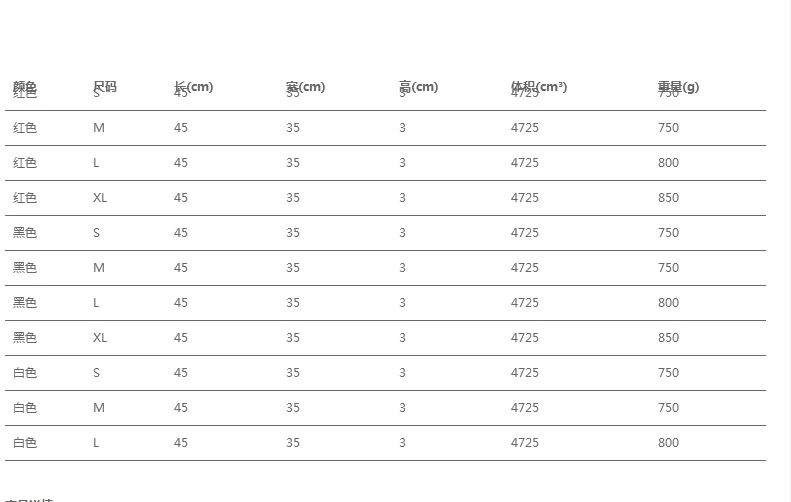Image resolution: width=791 pixels, height=502 pixels.
Task: Select size M in the 白色 row
Action: (99, 408)
